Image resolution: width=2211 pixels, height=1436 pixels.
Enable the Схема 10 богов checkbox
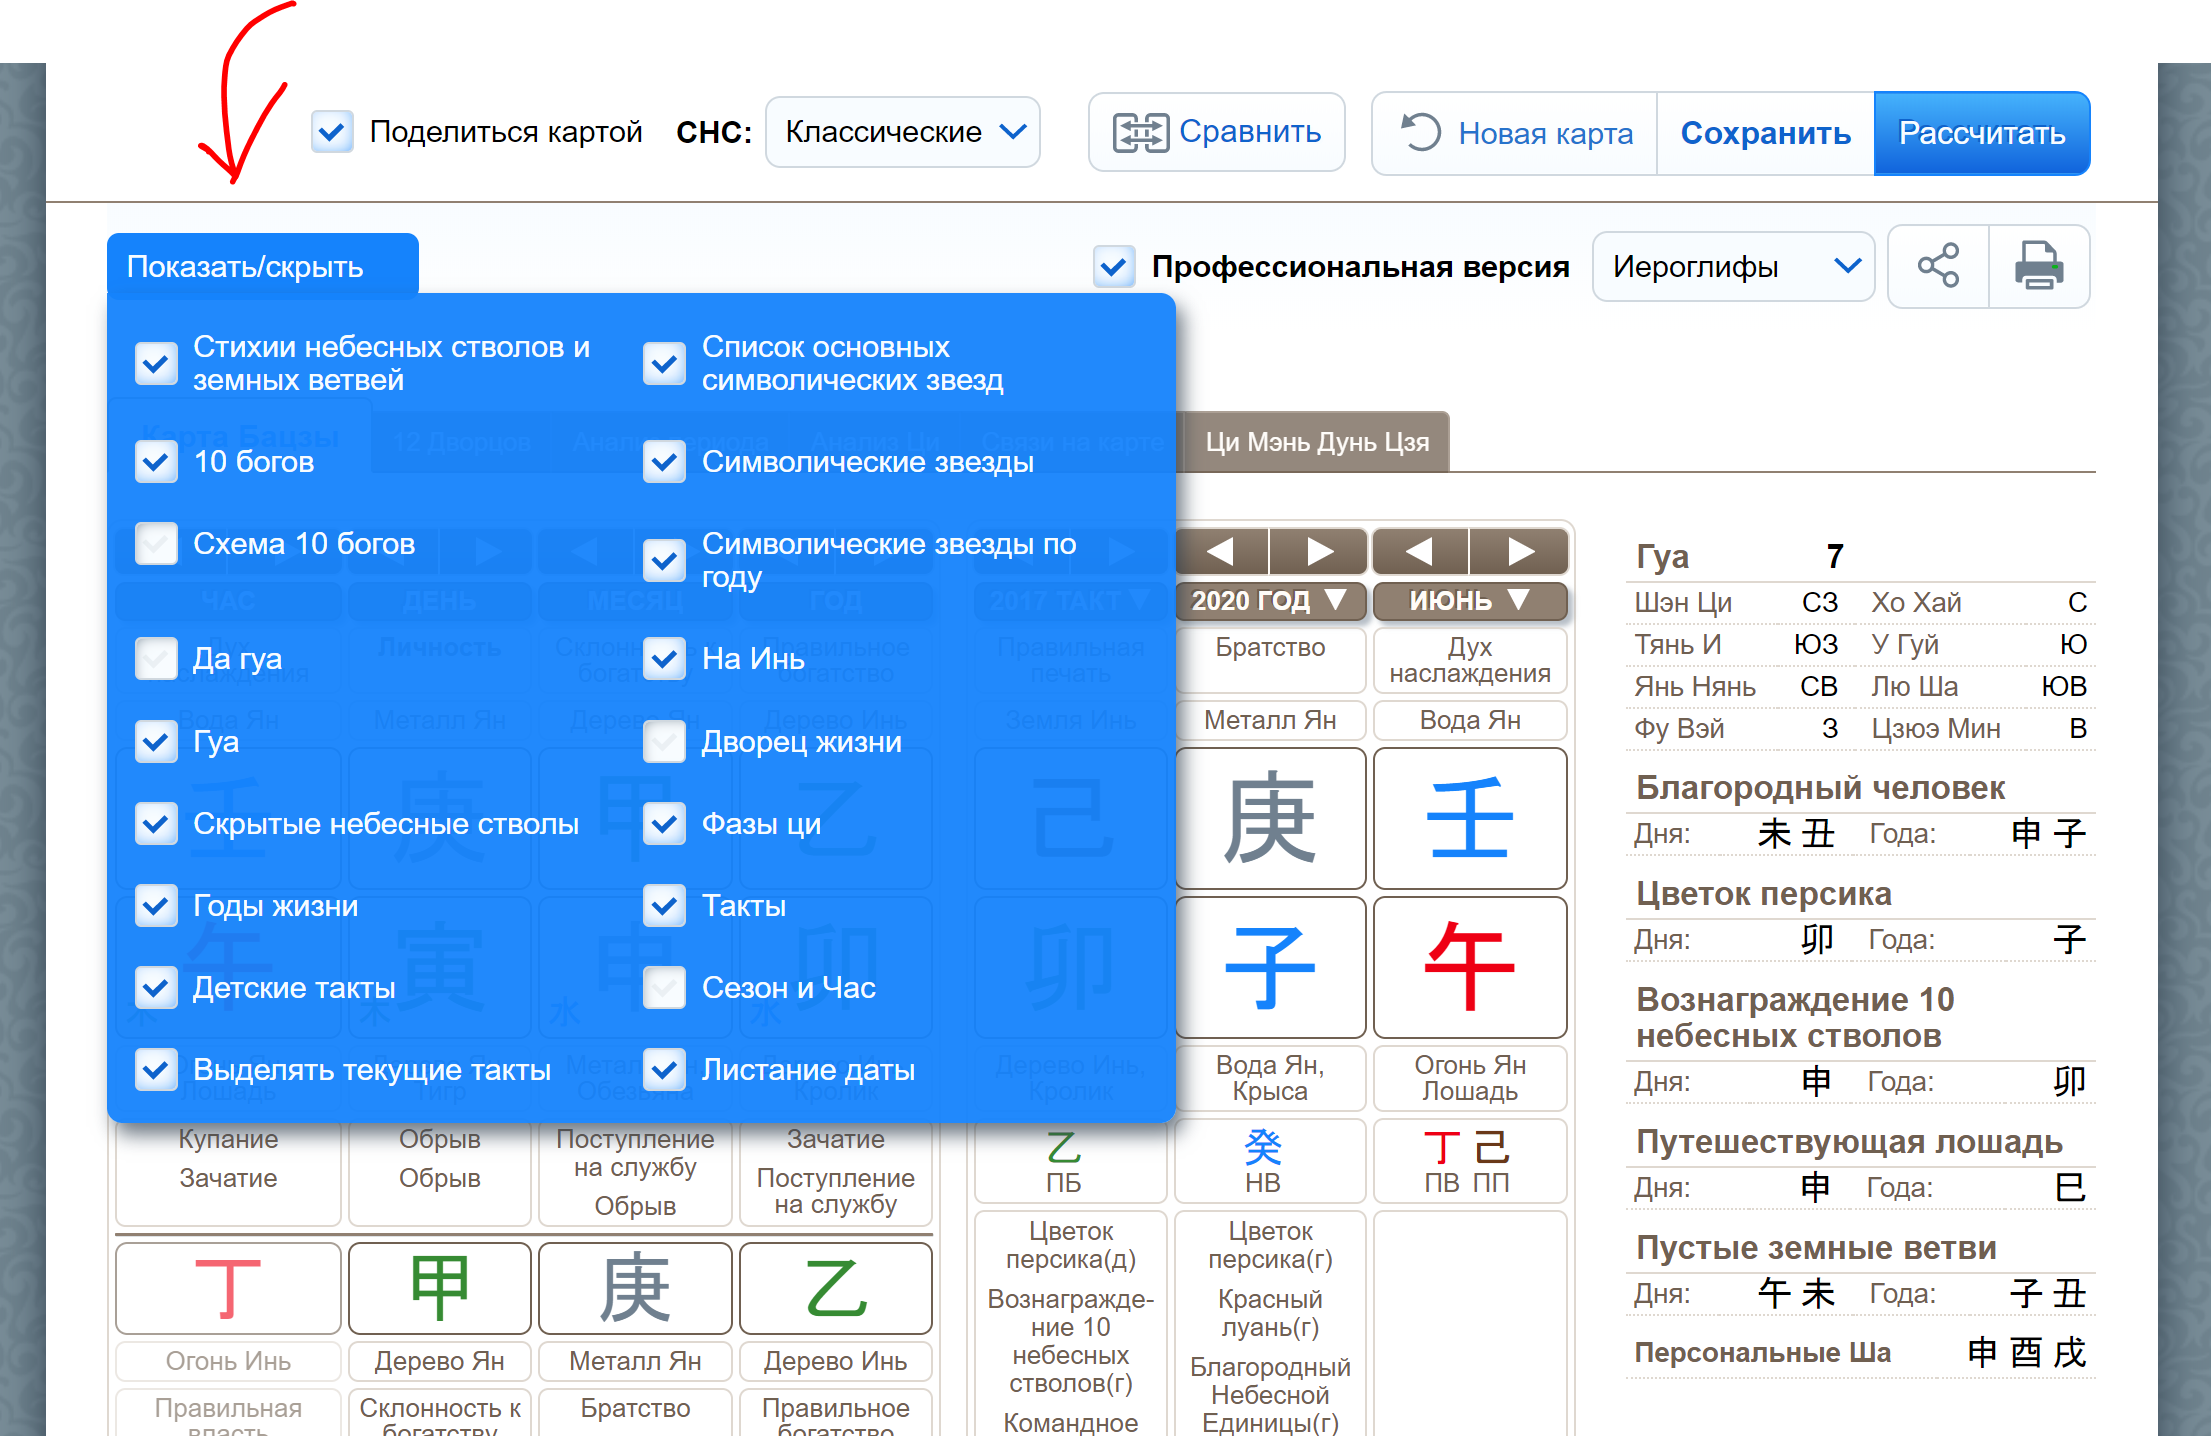(156, 543)
